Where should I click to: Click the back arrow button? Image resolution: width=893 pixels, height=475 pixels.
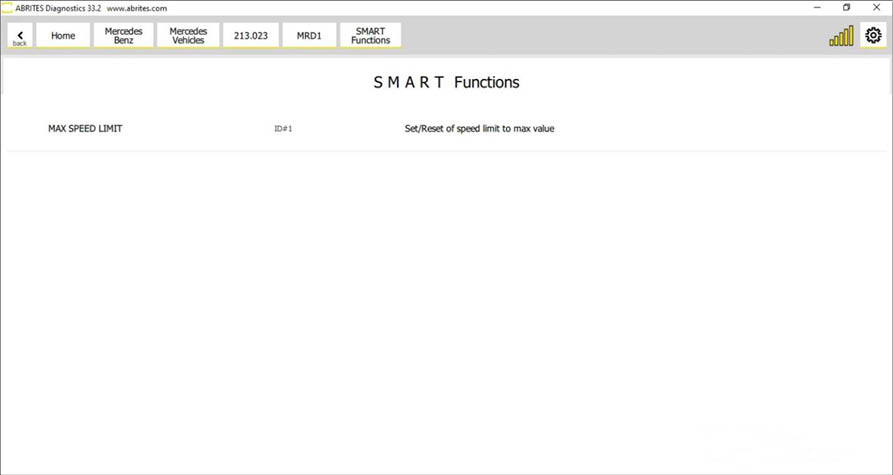20,36
